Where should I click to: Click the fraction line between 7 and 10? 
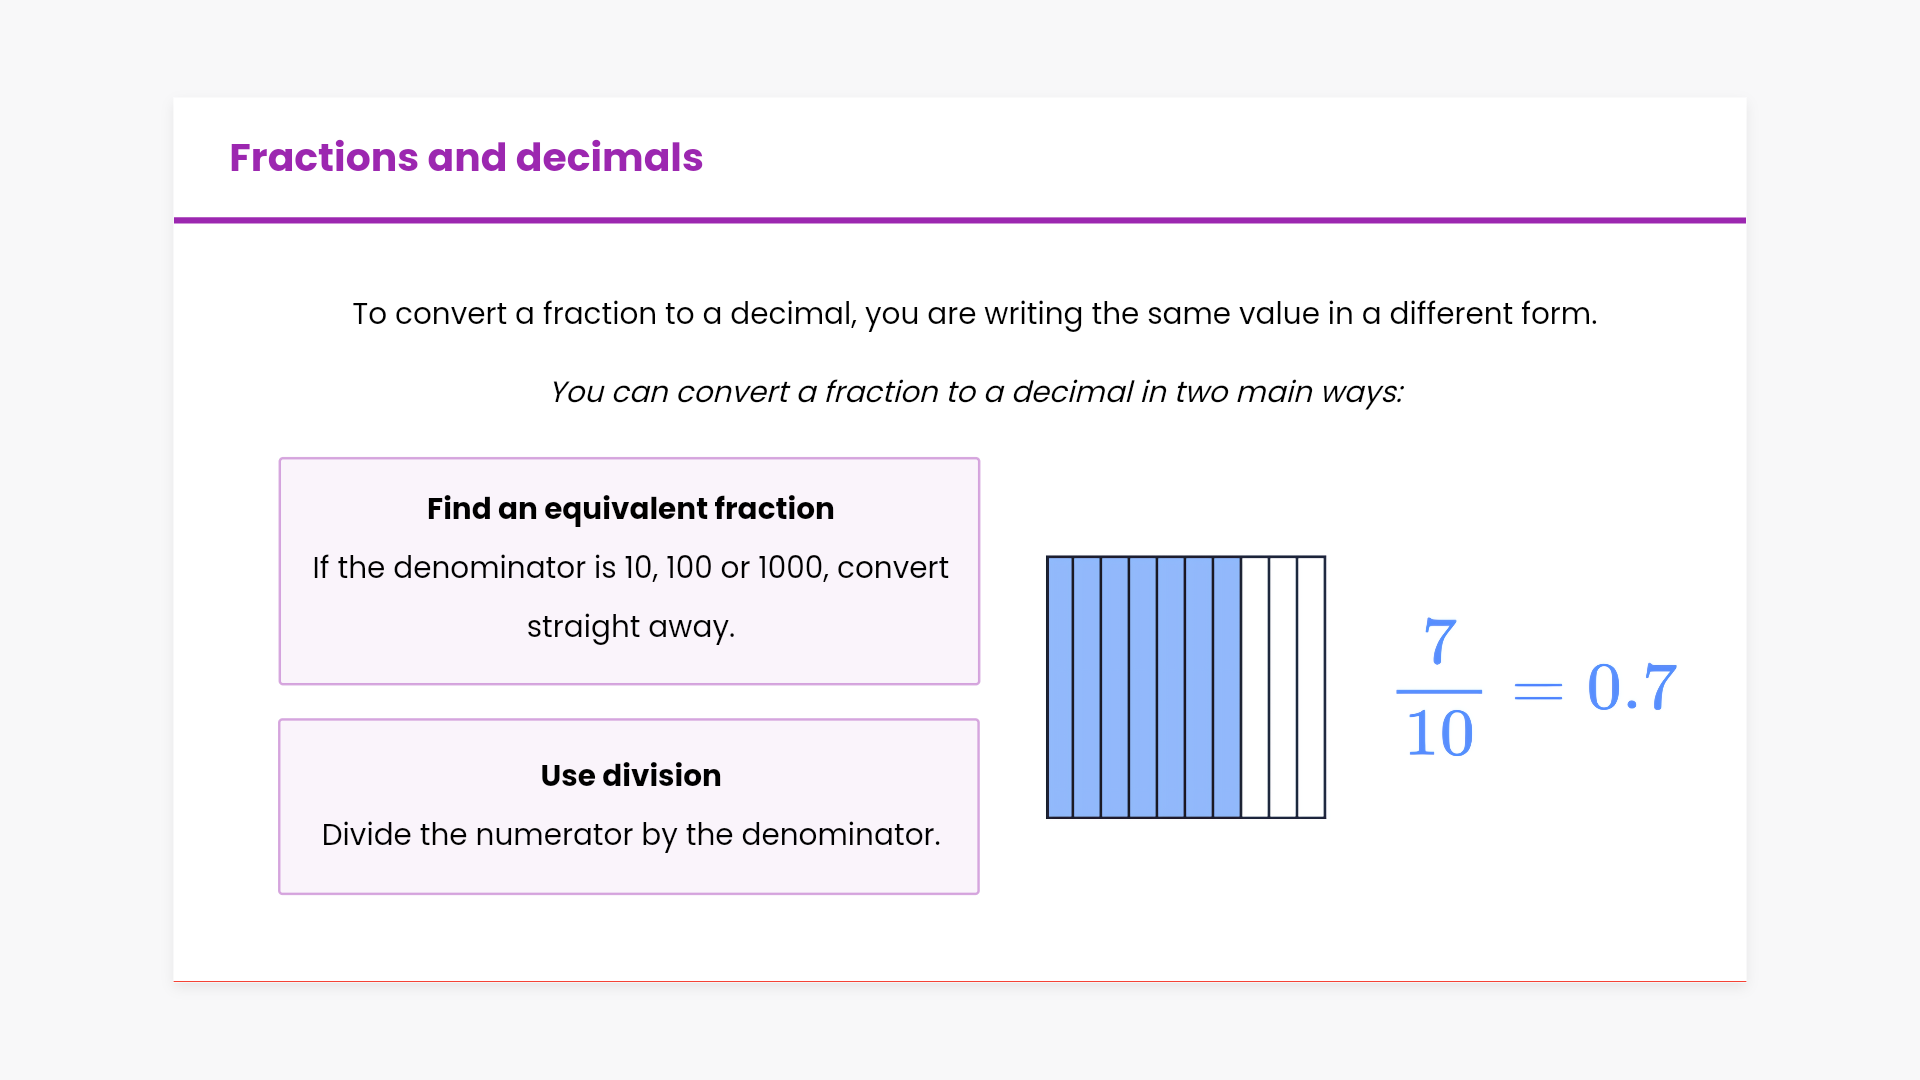1440,691
